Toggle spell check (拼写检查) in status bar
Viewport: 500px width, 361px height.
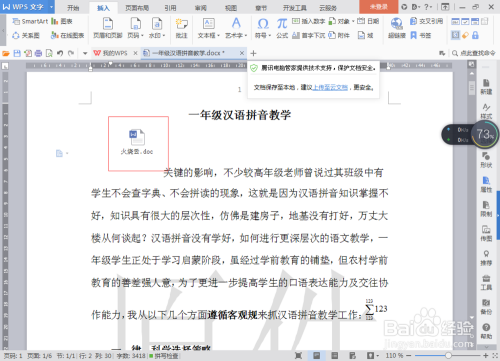164,356
